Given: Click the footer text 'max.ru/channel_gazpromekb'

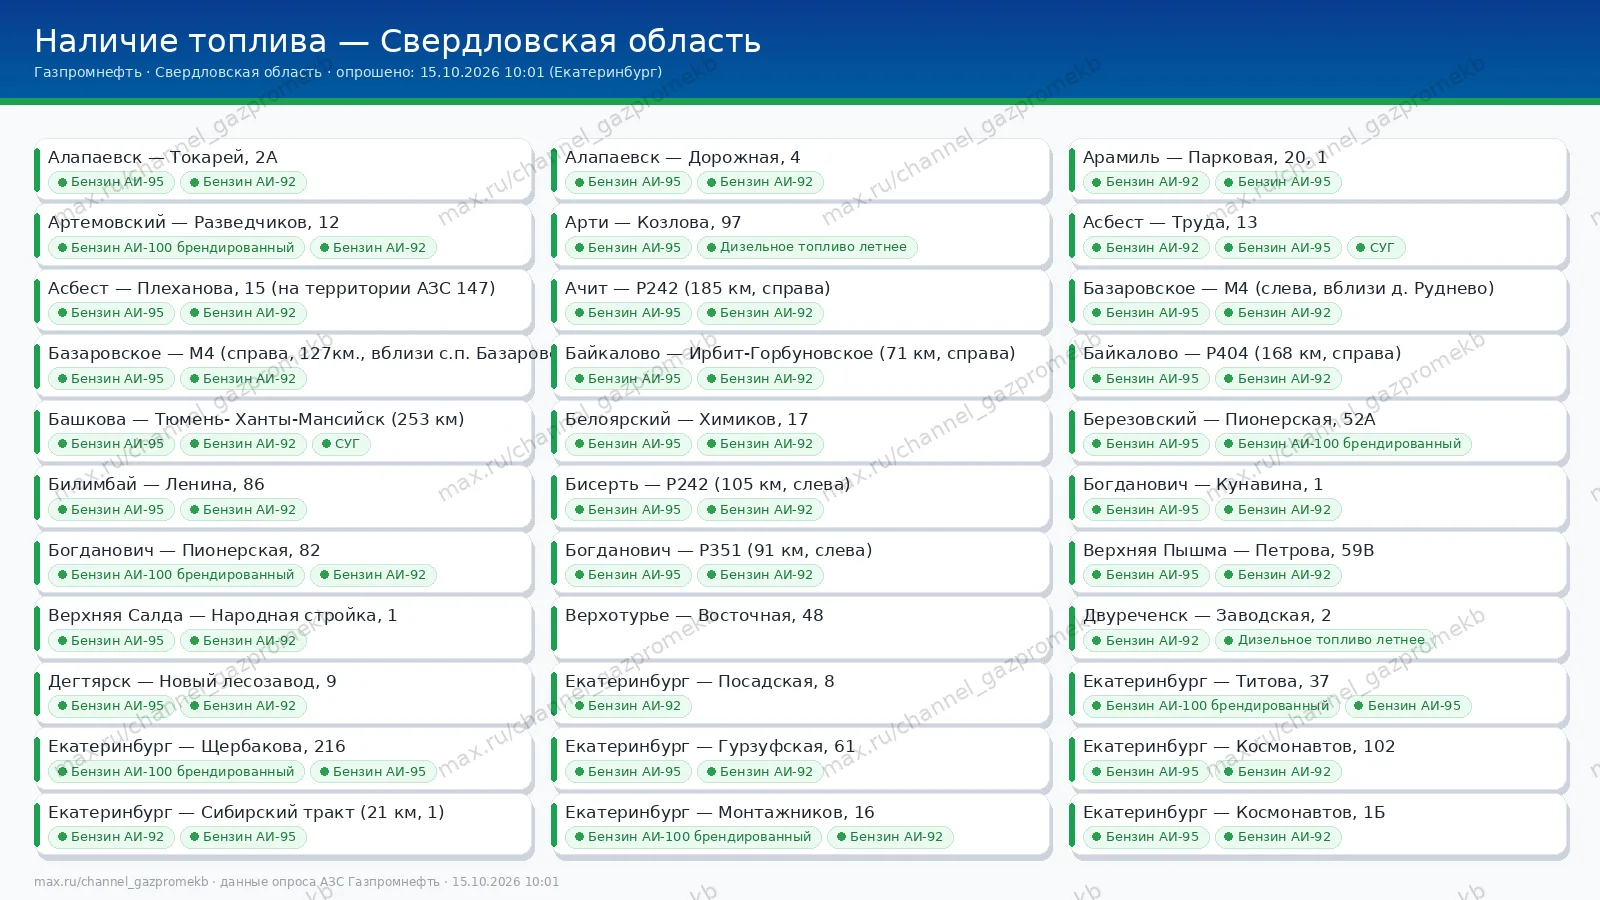Looking at the screenshot, I should click(121, 882).
